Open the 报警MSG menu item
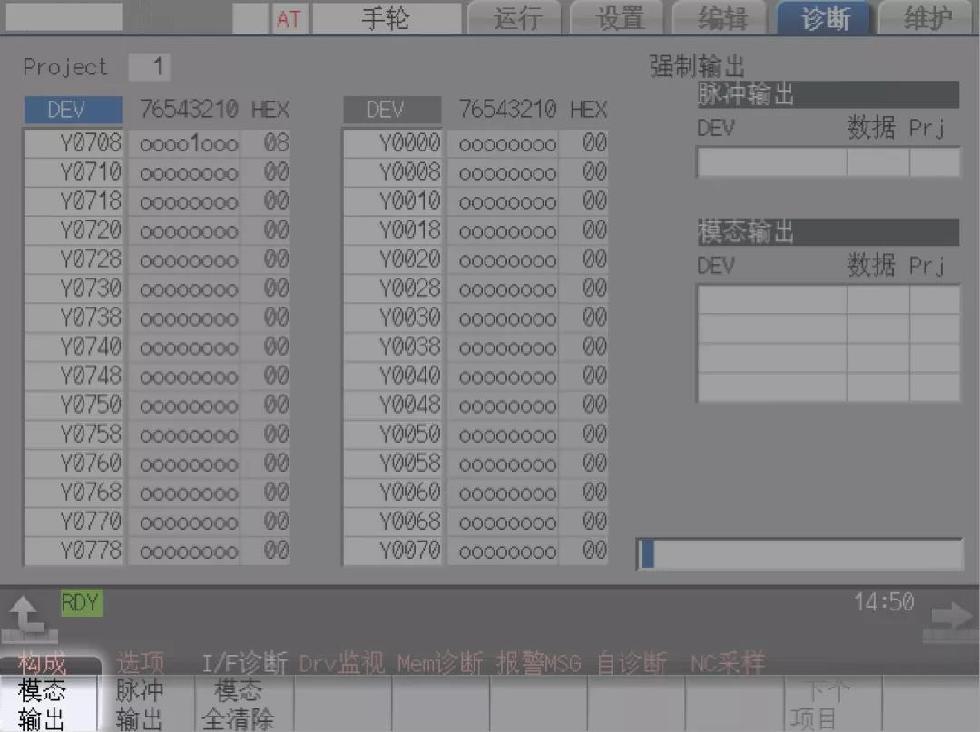Viewport: 980px width, 732px height. point(538,662)
